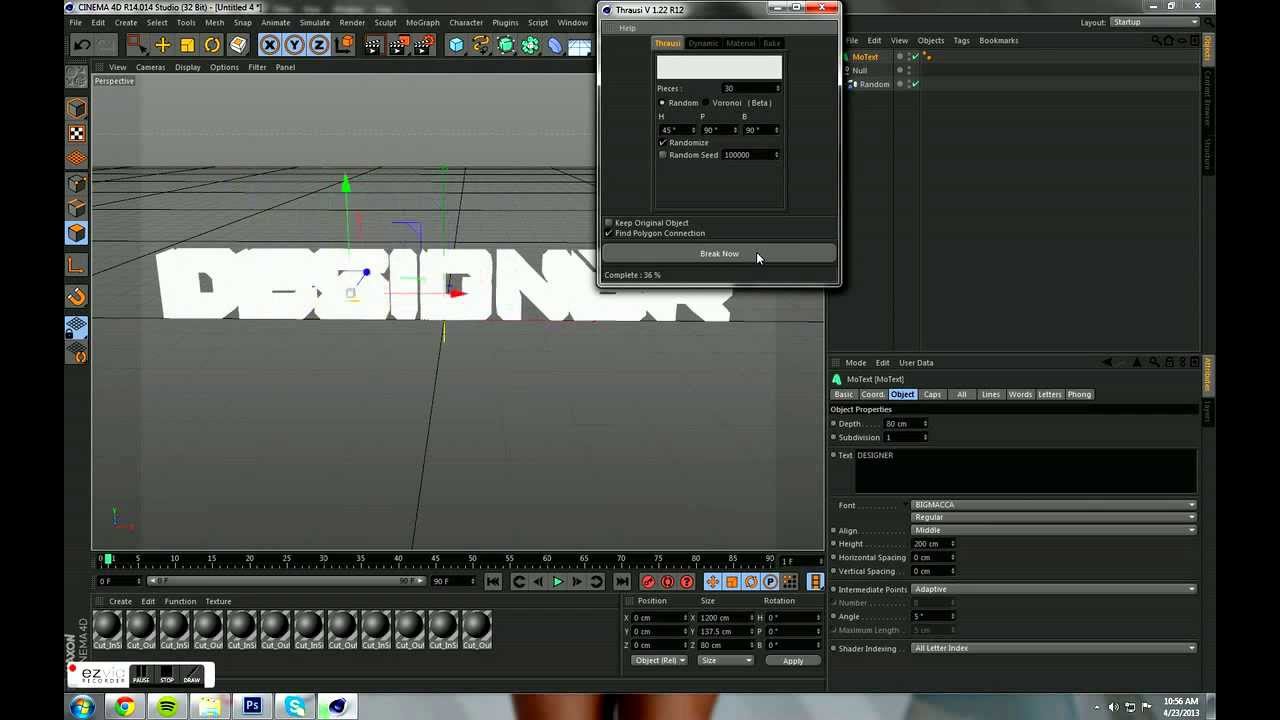Open the Size mode dropdown

[x=725, y=660]
